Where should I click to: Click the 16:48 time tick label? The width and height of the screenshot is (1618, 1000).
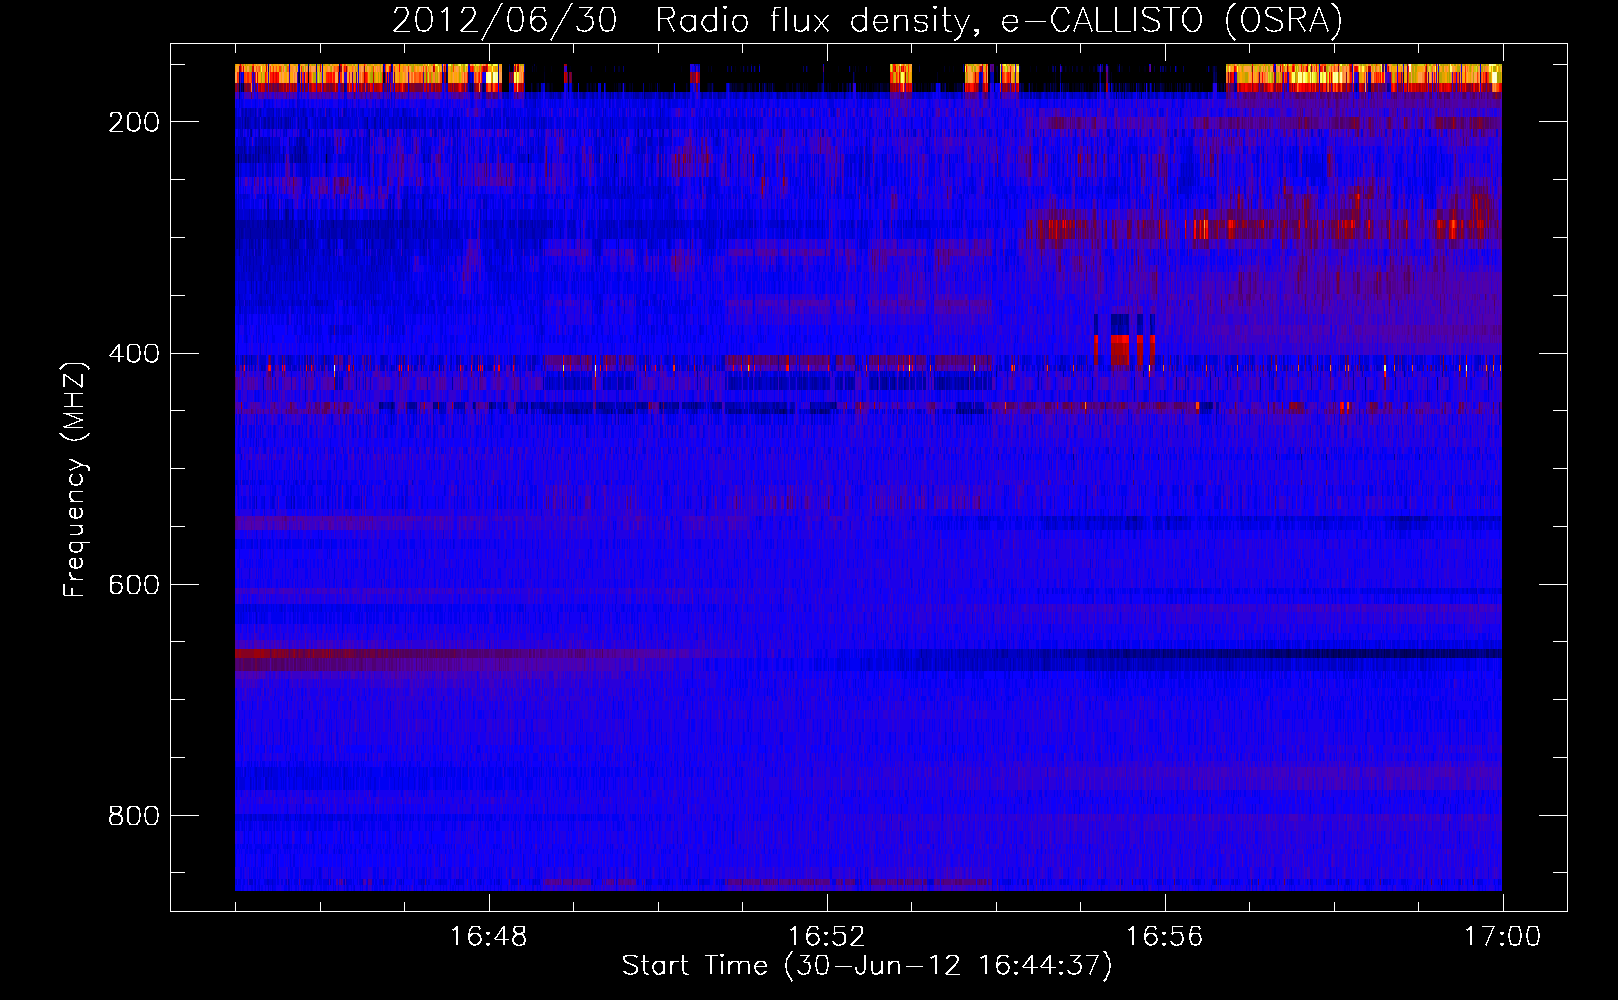click(489, 937)
